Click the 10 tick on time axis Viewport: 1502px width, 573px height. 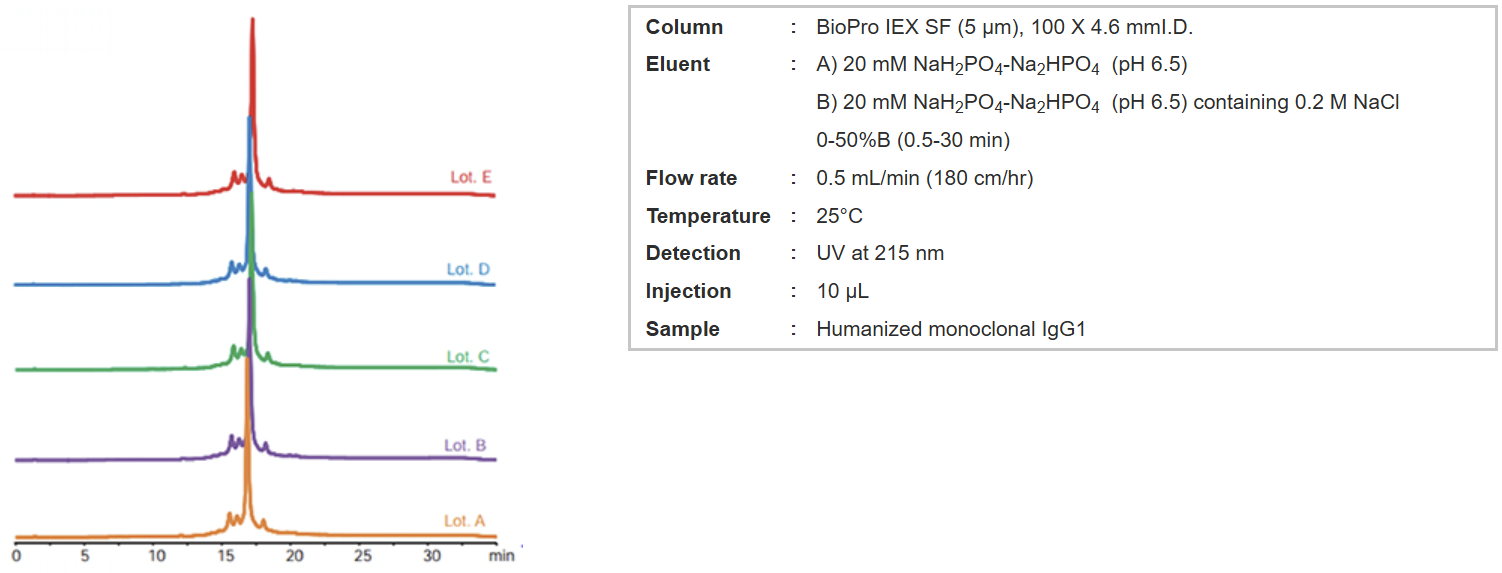click(x=156, y=555)
